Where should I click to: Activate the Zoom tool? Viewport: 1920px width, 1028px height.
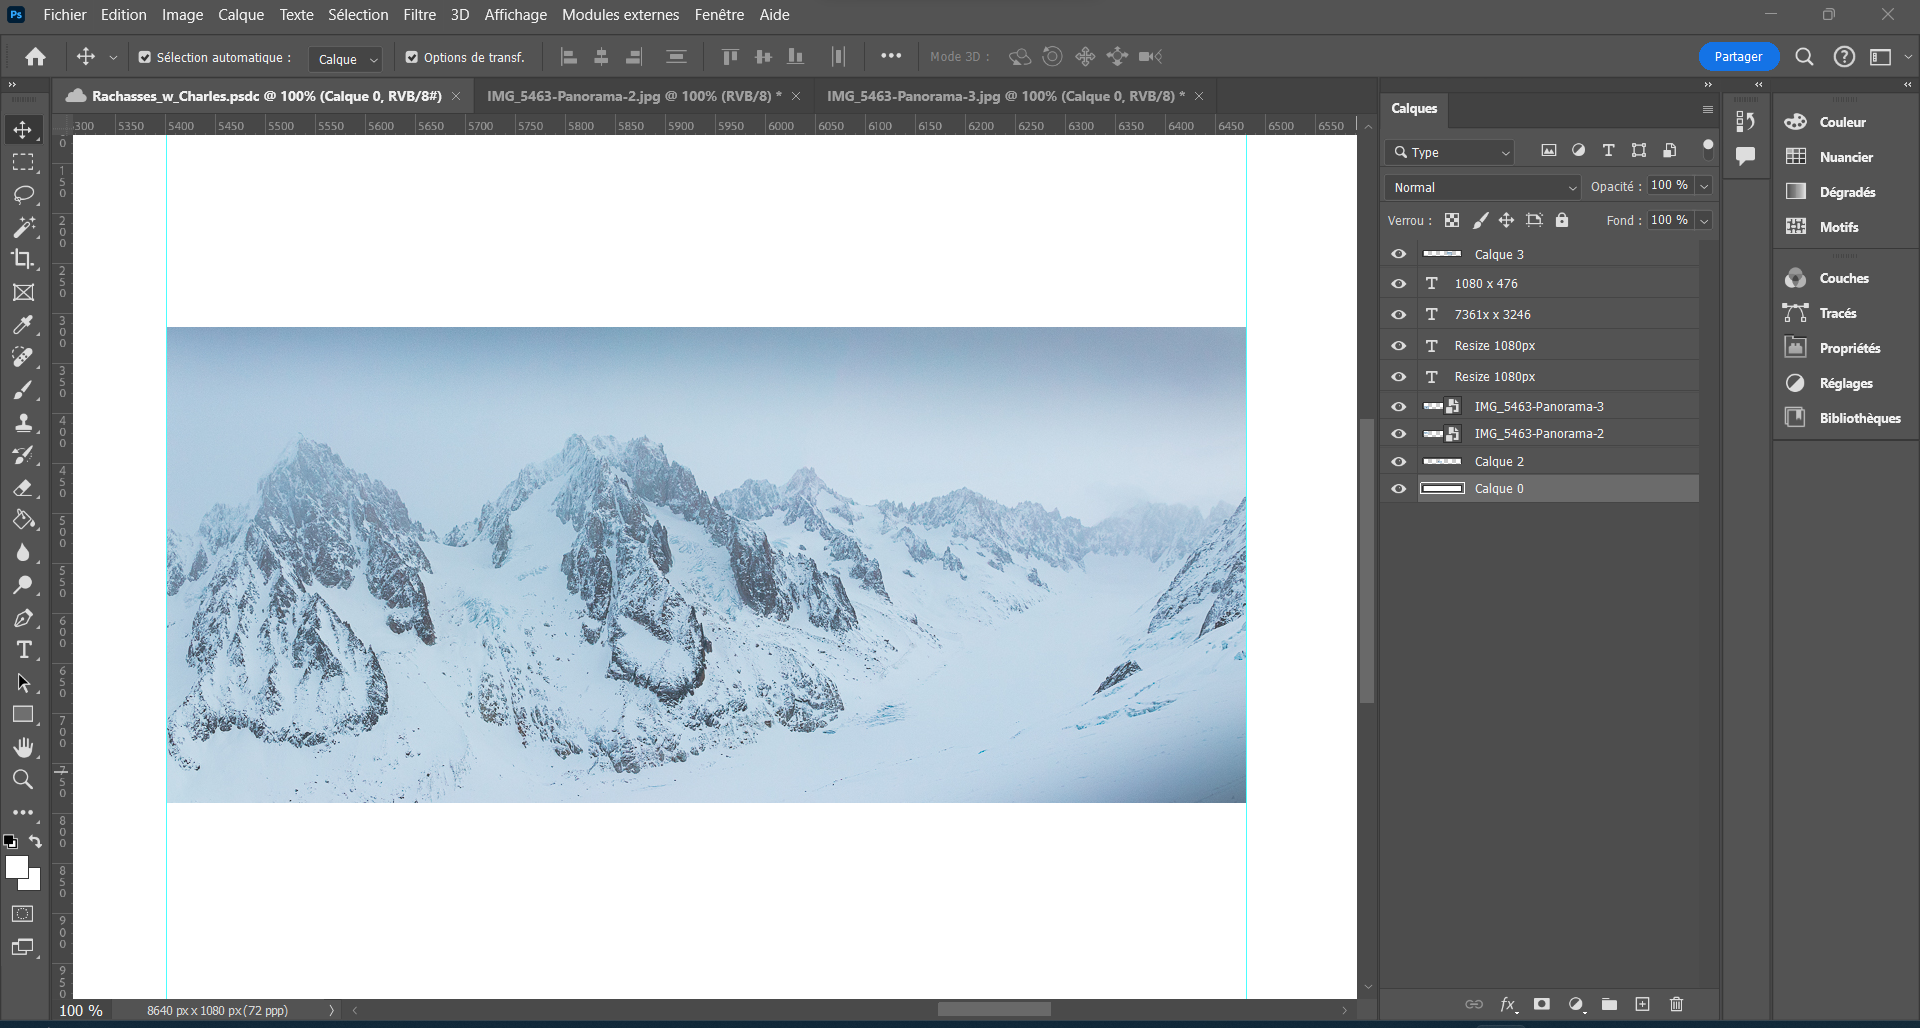24,779
